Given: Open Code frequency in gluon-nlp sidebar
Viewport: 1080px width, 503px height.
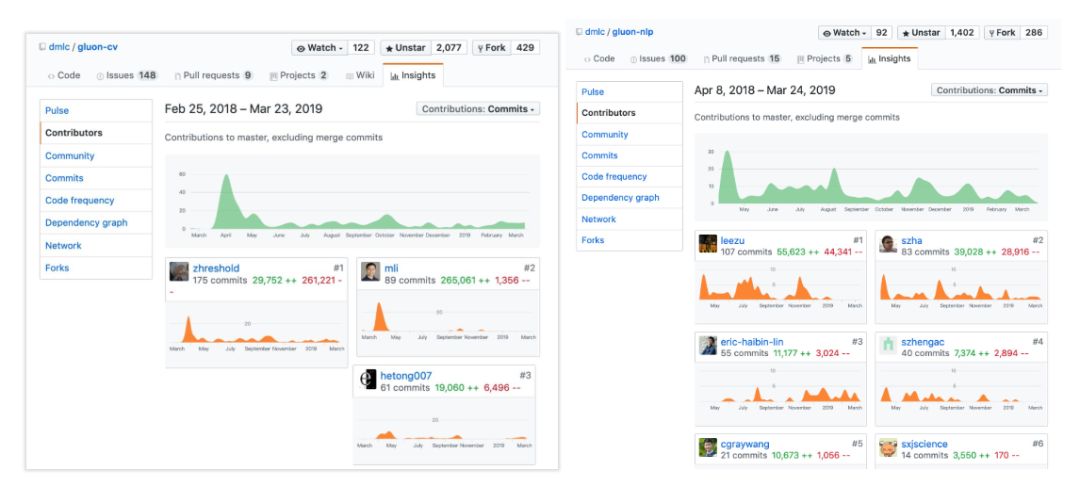Looking at the screenshot, I should point(629,176).
